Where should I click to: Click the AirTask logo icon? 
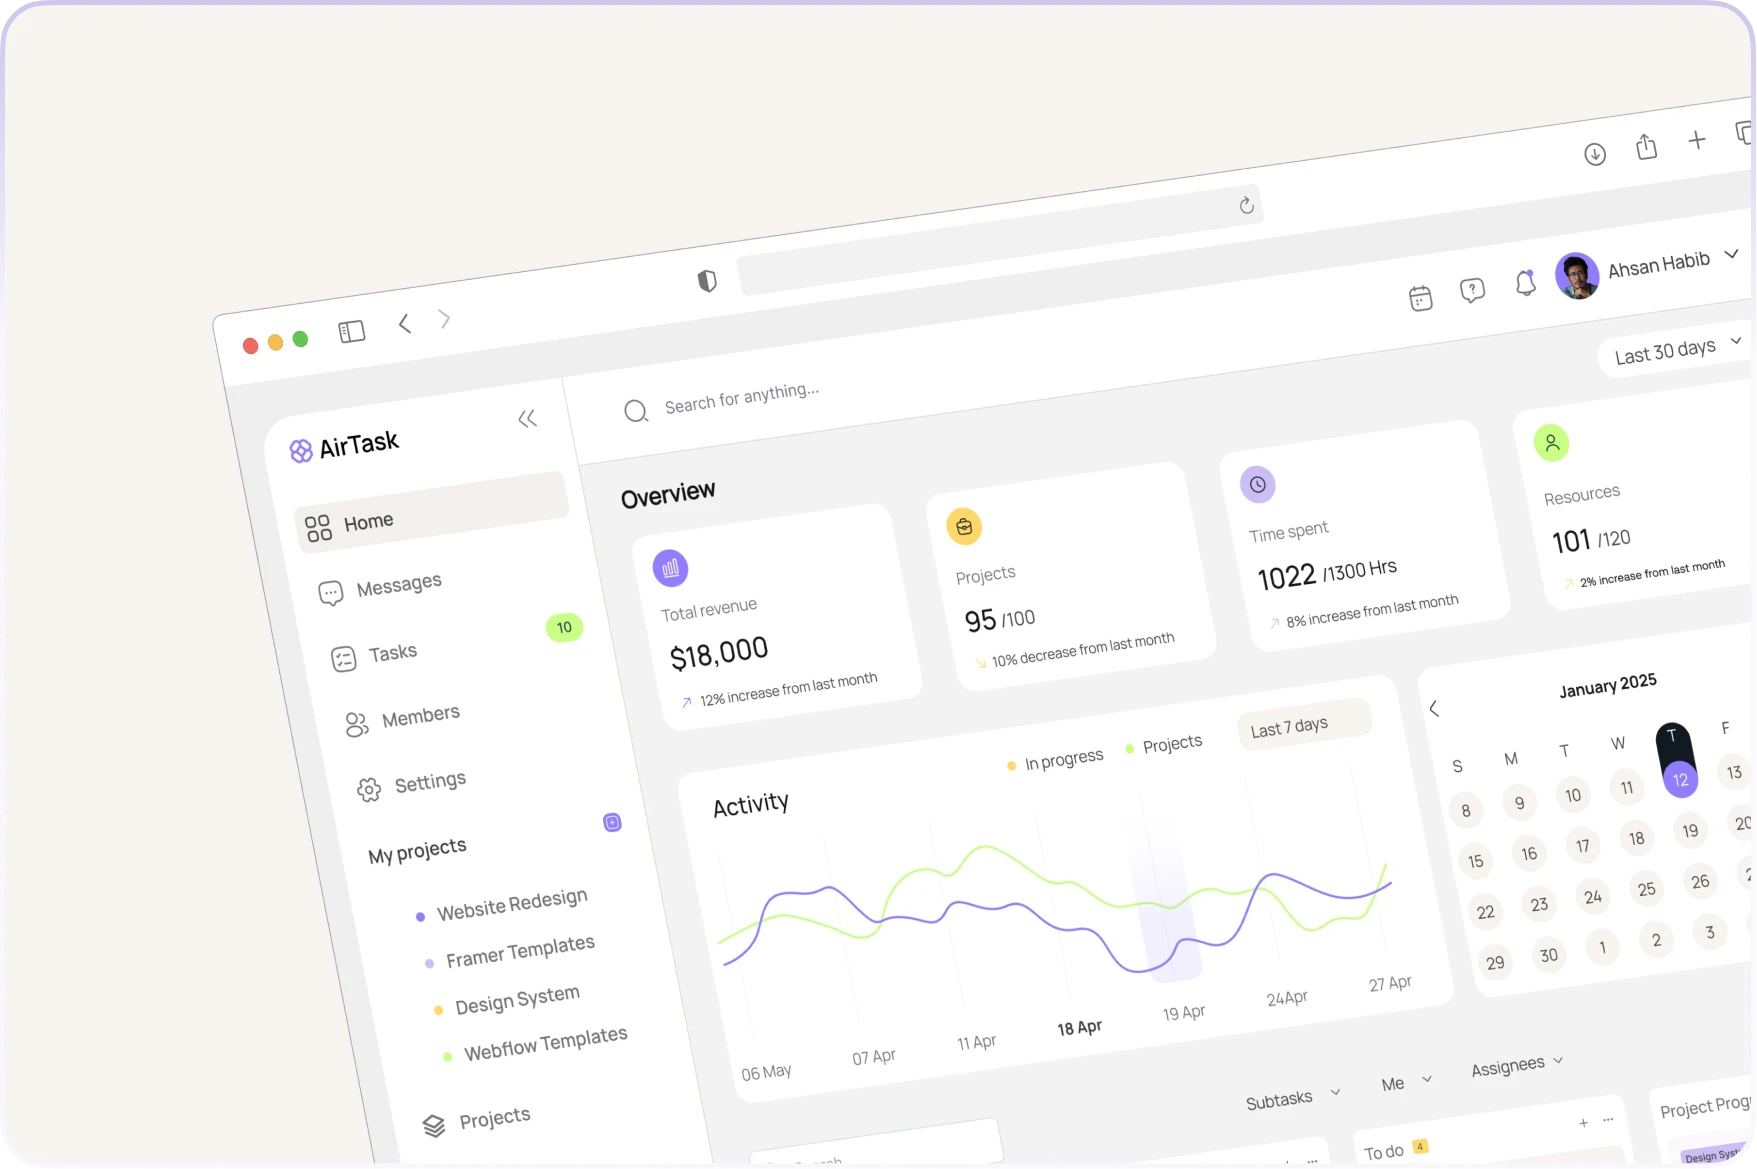click(301, 451)
